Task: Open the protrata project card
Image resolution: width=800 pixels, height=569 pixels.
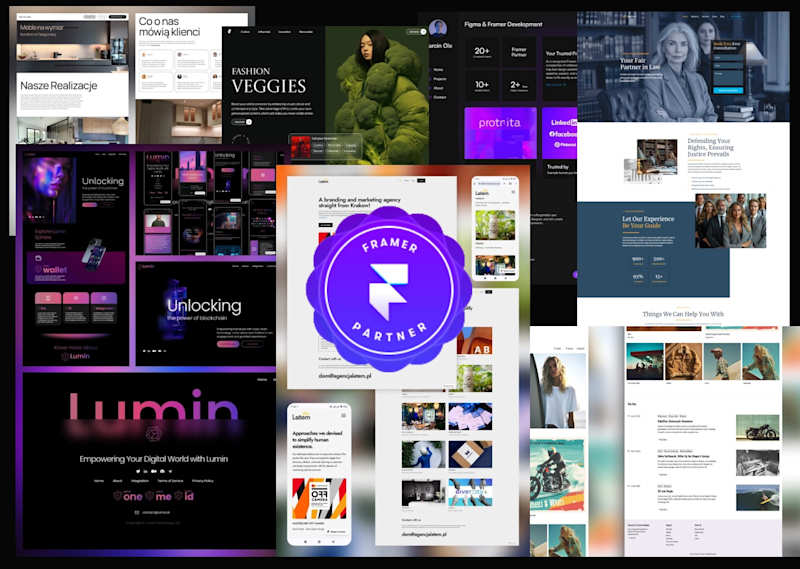Action: tap(500, 133)
